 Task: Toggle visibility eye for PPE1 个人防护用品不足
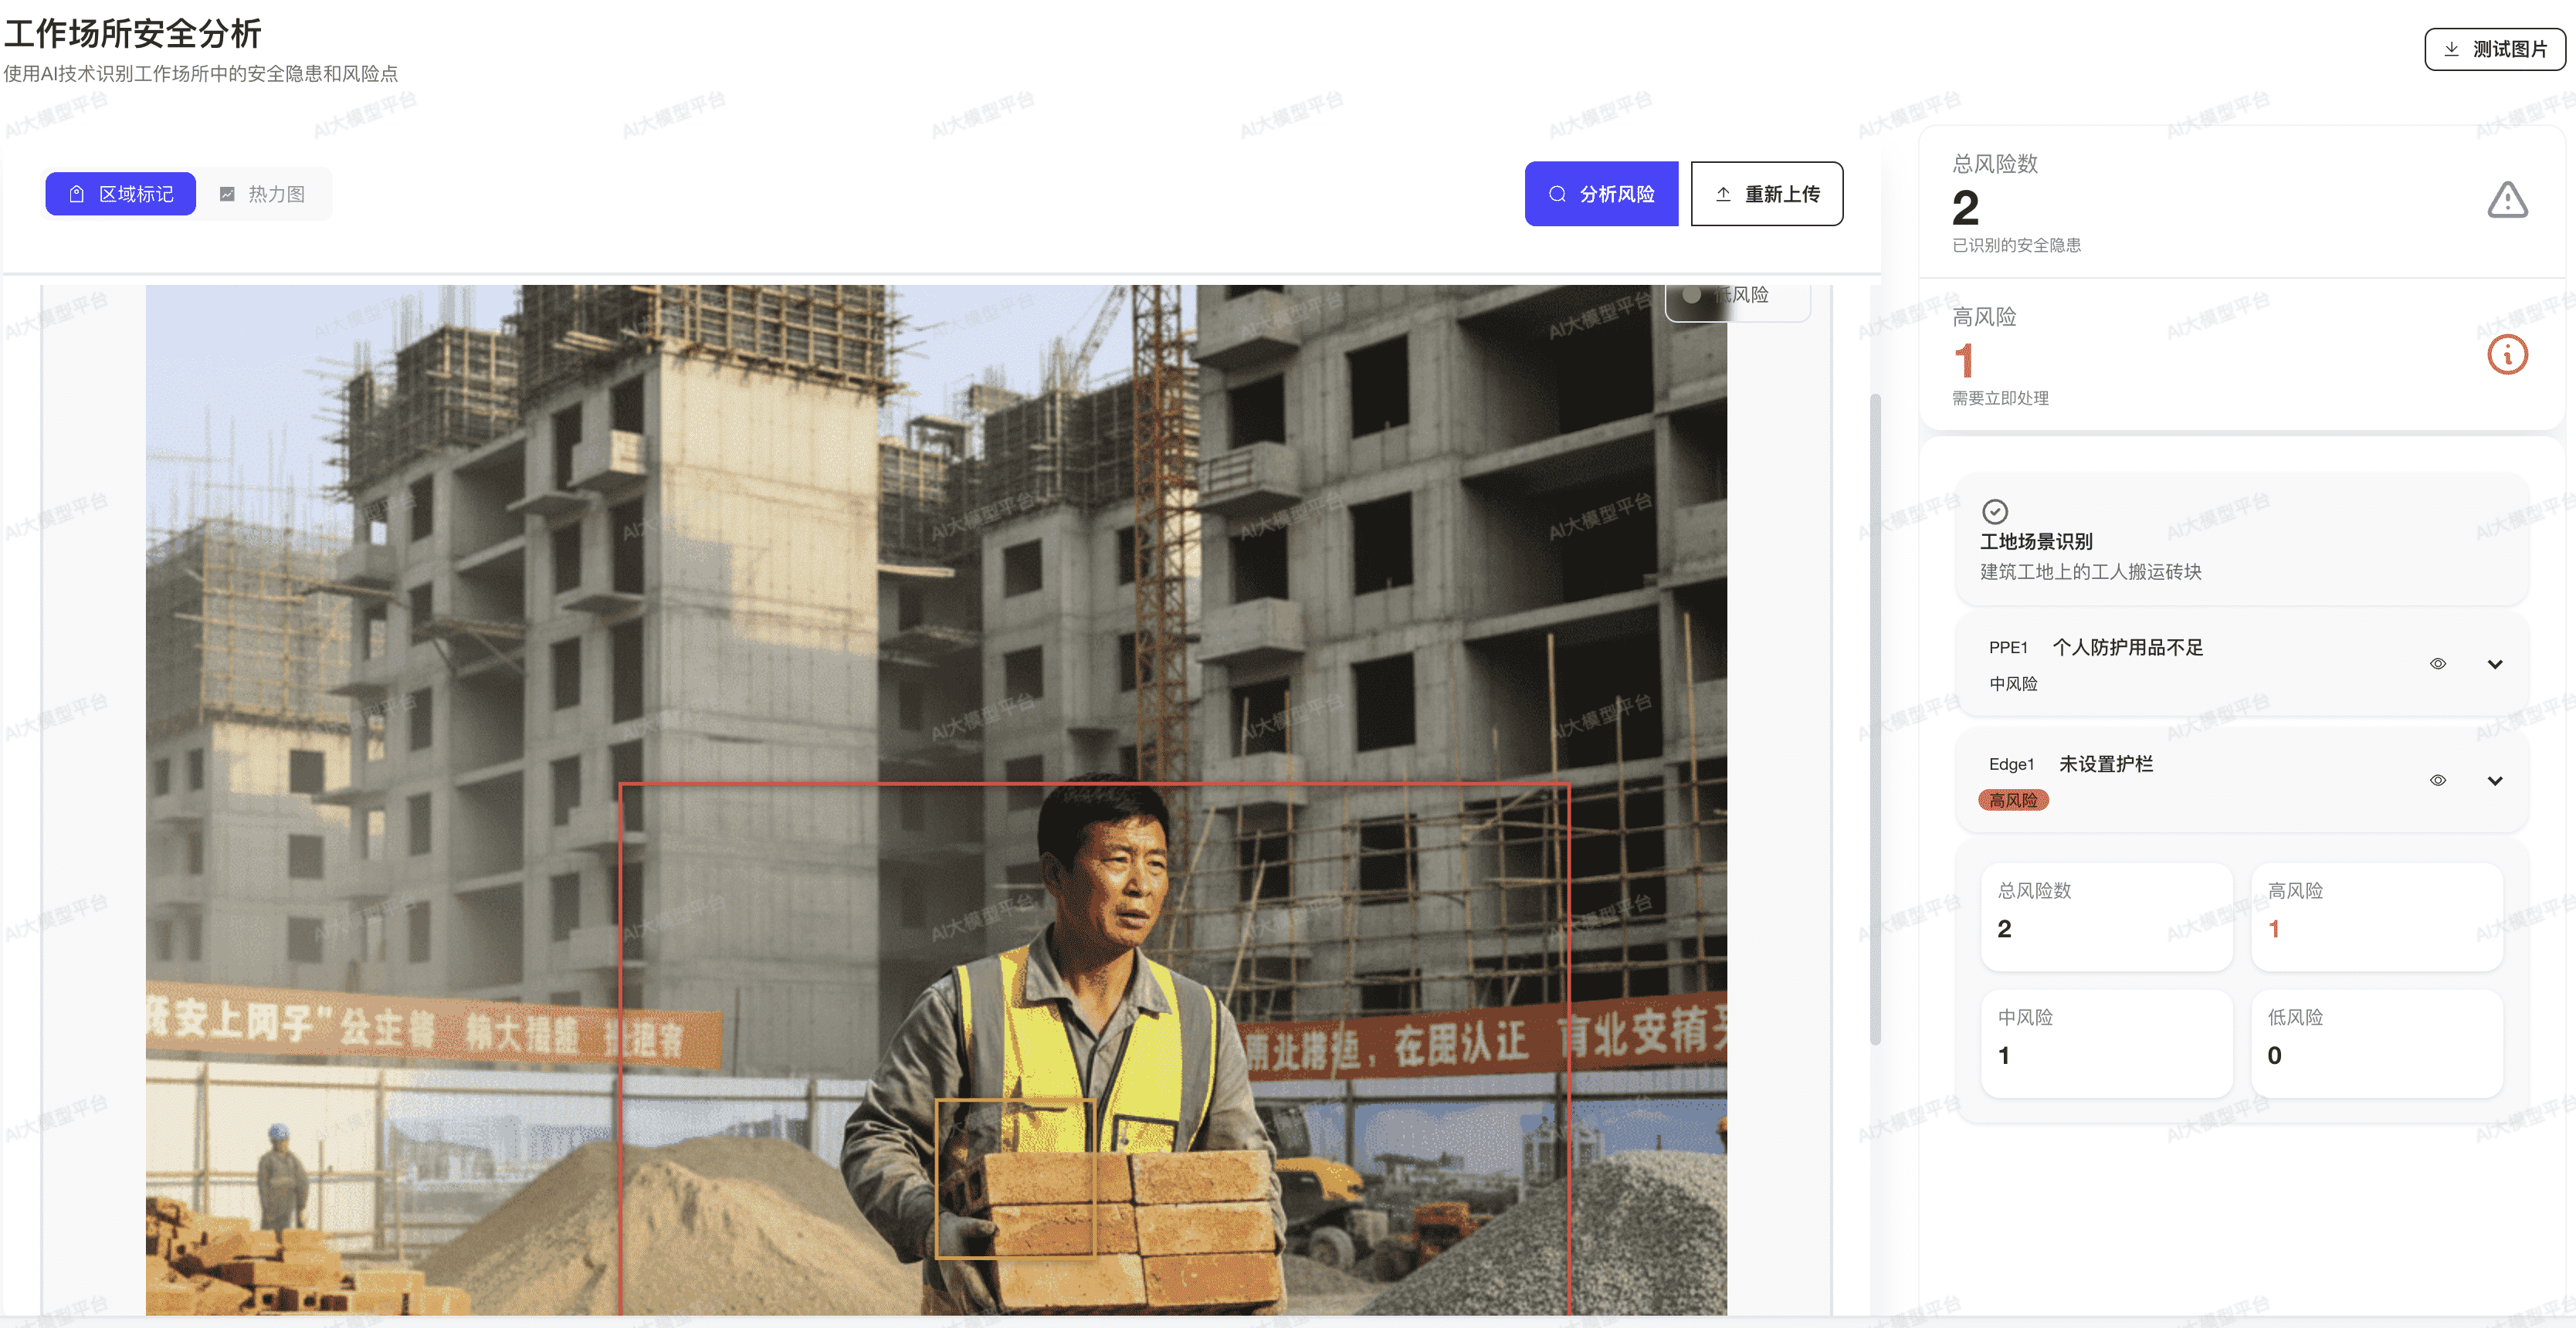[x=2438, y=664]
